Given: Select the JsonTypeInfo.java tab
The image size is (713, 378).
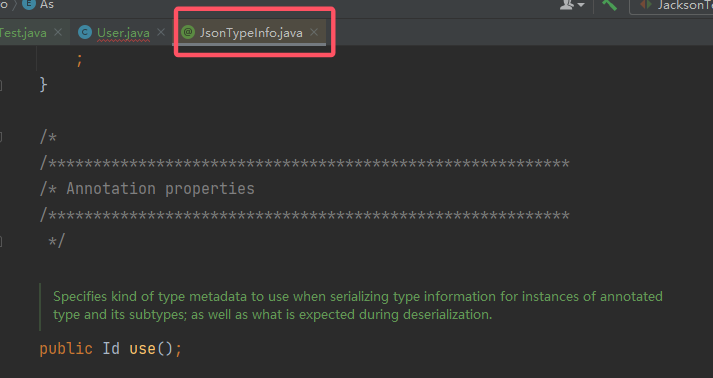Looking at the screenshot, I should pos(251,33).
